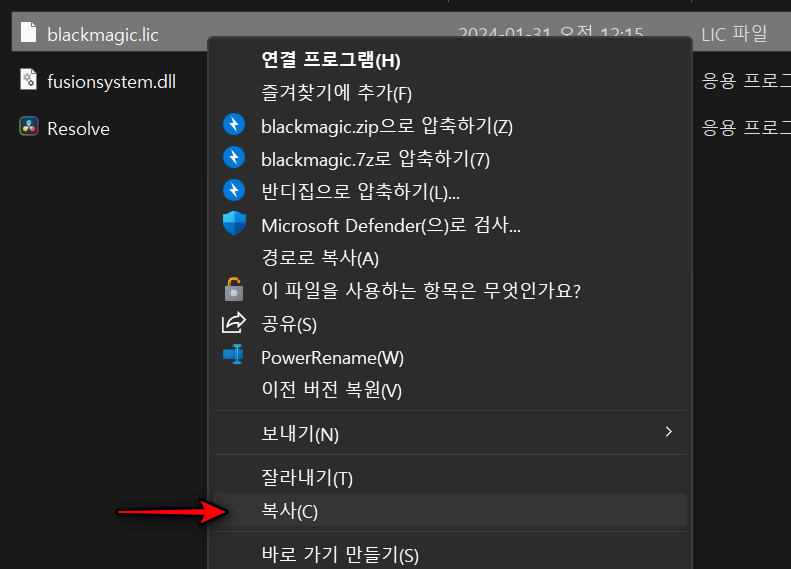Click the padlock icon for file usage
Screen dimensions: 791x569
point(234,289)
